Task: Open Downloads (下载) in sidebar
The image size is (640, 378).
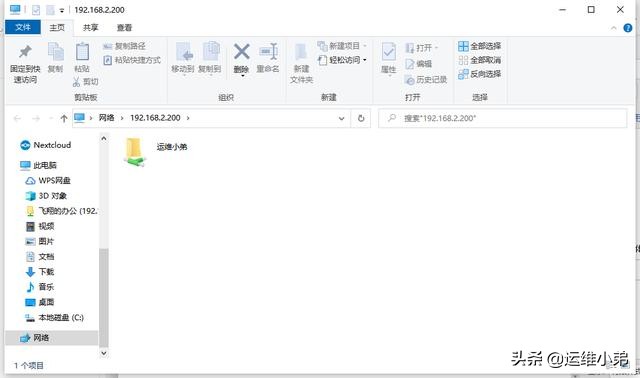Action: pos(40,272)
